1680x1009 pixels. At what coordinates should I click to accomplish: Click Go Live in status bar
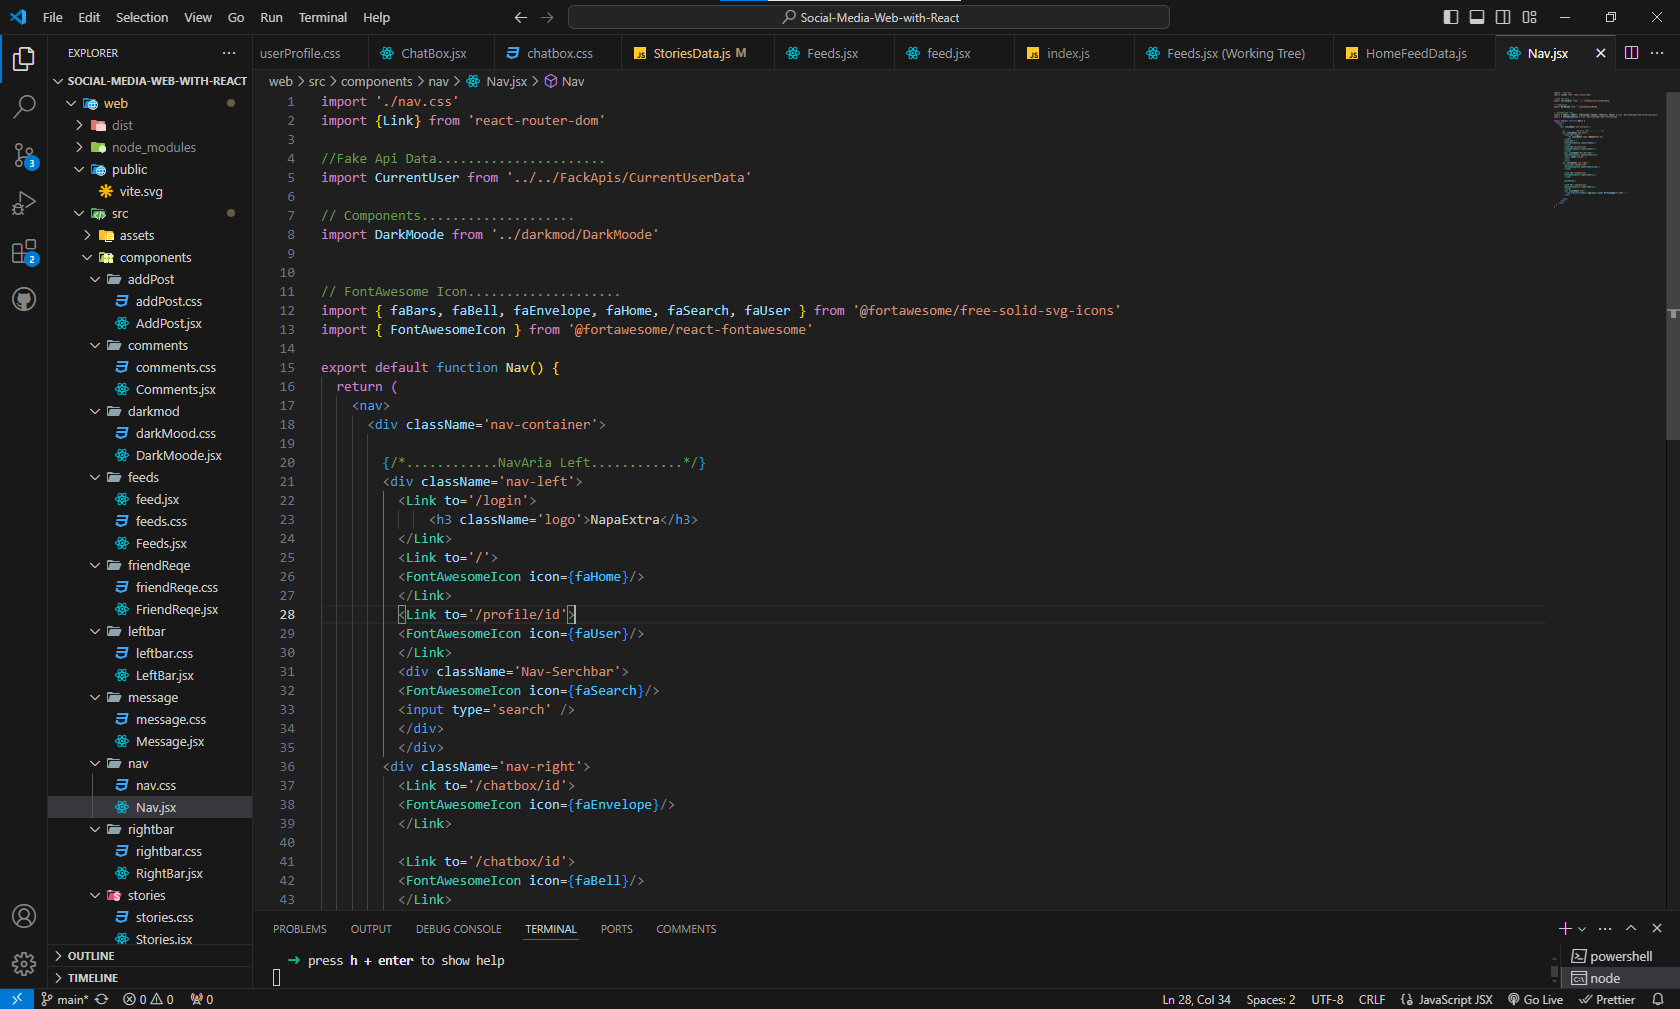(x=1535, y=999)
